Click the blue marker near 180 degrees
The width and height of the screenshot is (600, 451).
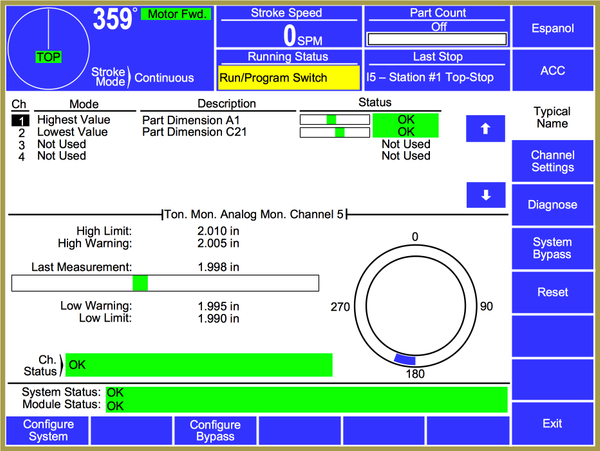click(x=405, y=358)
